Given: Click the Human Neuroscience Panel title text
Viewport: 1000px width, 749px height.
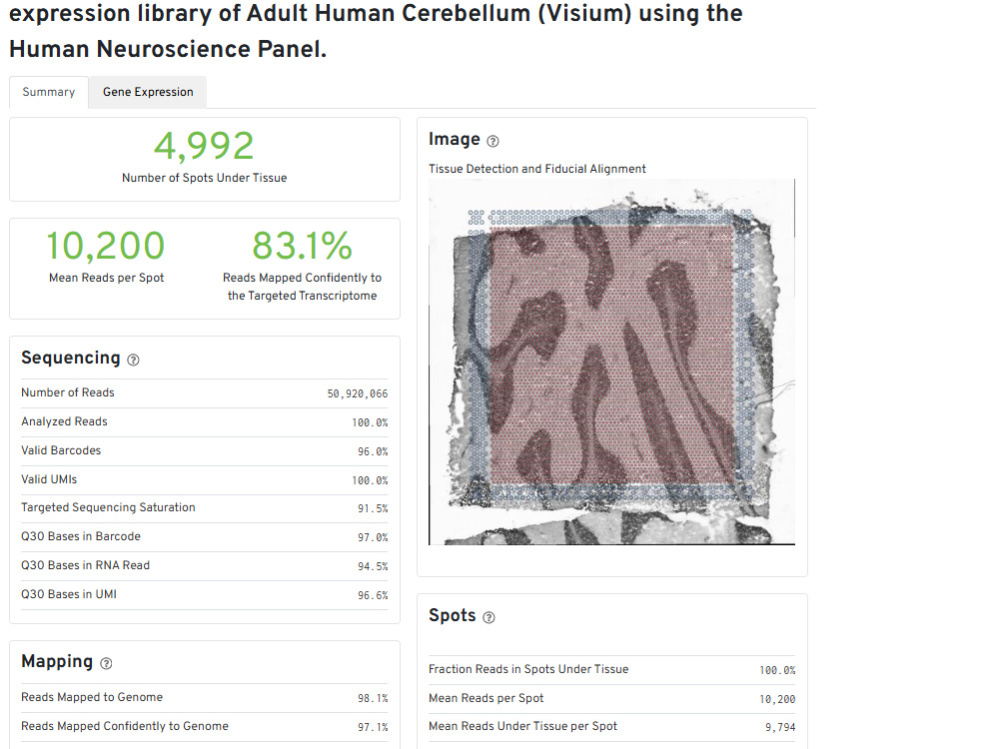Looking at the screenshot, I should 168,49.
